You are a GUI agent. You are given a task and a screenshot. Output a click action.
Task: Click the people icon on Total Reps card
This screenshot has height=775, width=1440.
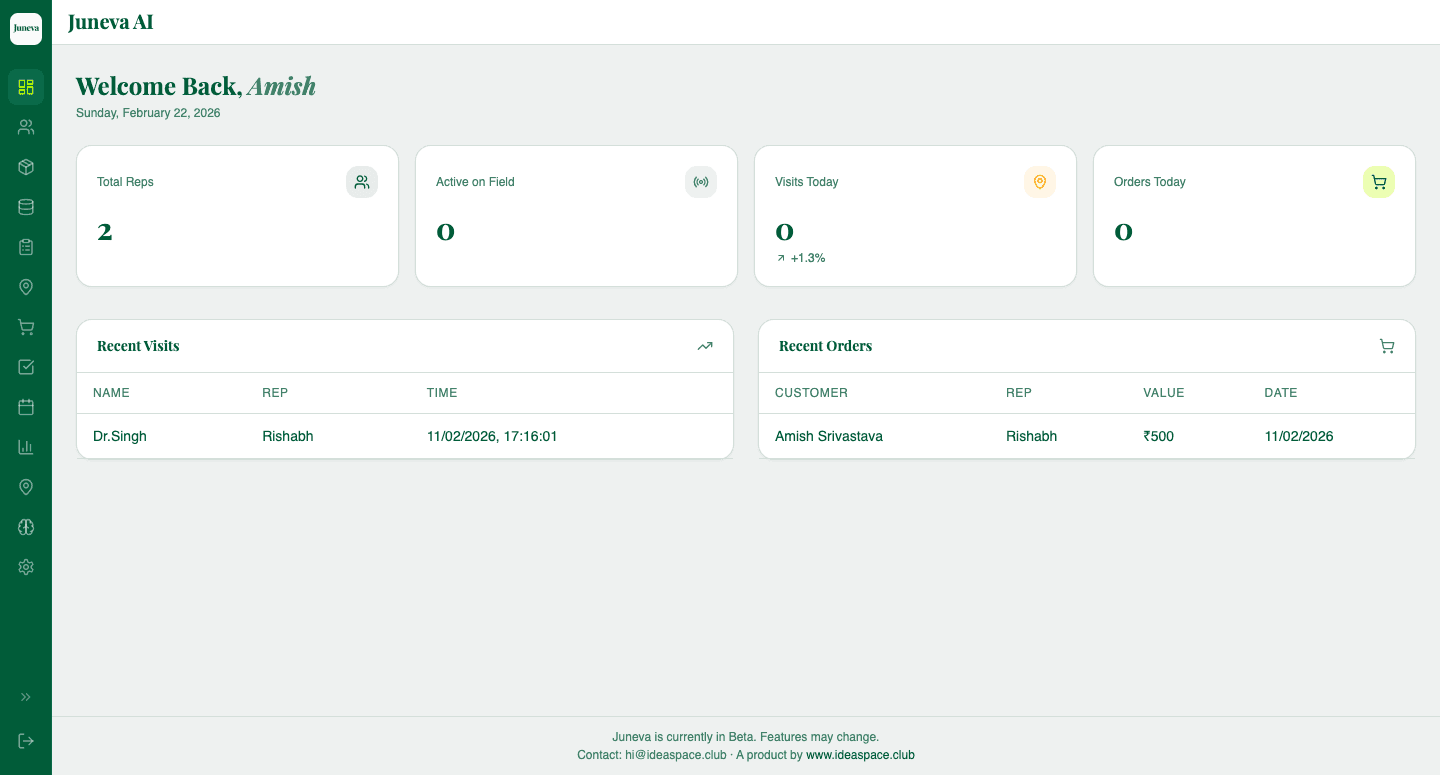pyautogui.click(x=362, y=182)
